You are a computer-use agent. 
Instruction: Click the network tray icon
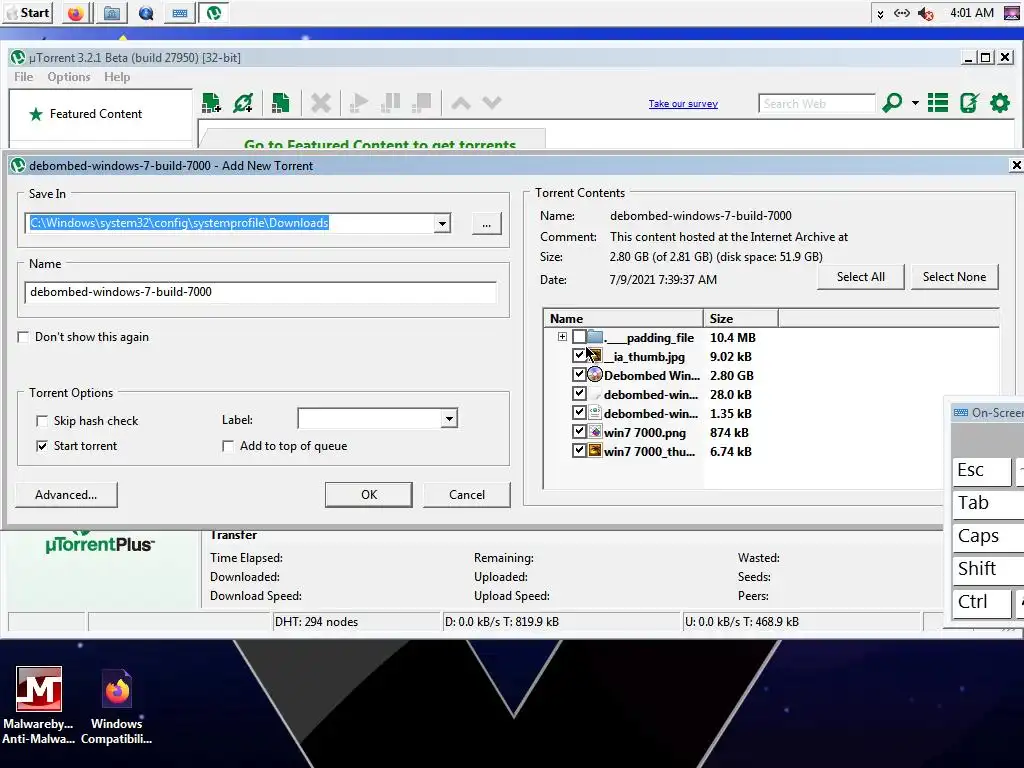[902, 13]
